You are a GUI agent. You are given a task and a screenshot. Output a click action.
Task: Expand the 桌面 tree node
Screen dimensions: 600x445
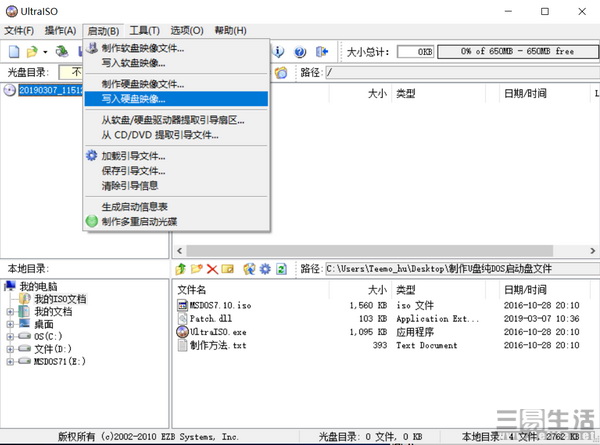pos(10,324)
